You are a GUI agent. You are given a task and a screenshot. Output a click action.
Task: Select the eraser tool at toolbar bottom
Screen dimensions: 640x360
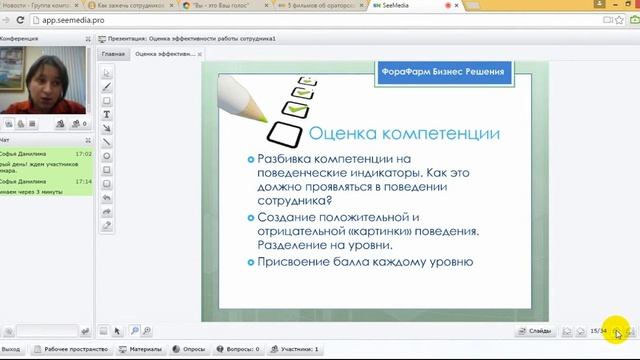(x=107, y=226)
